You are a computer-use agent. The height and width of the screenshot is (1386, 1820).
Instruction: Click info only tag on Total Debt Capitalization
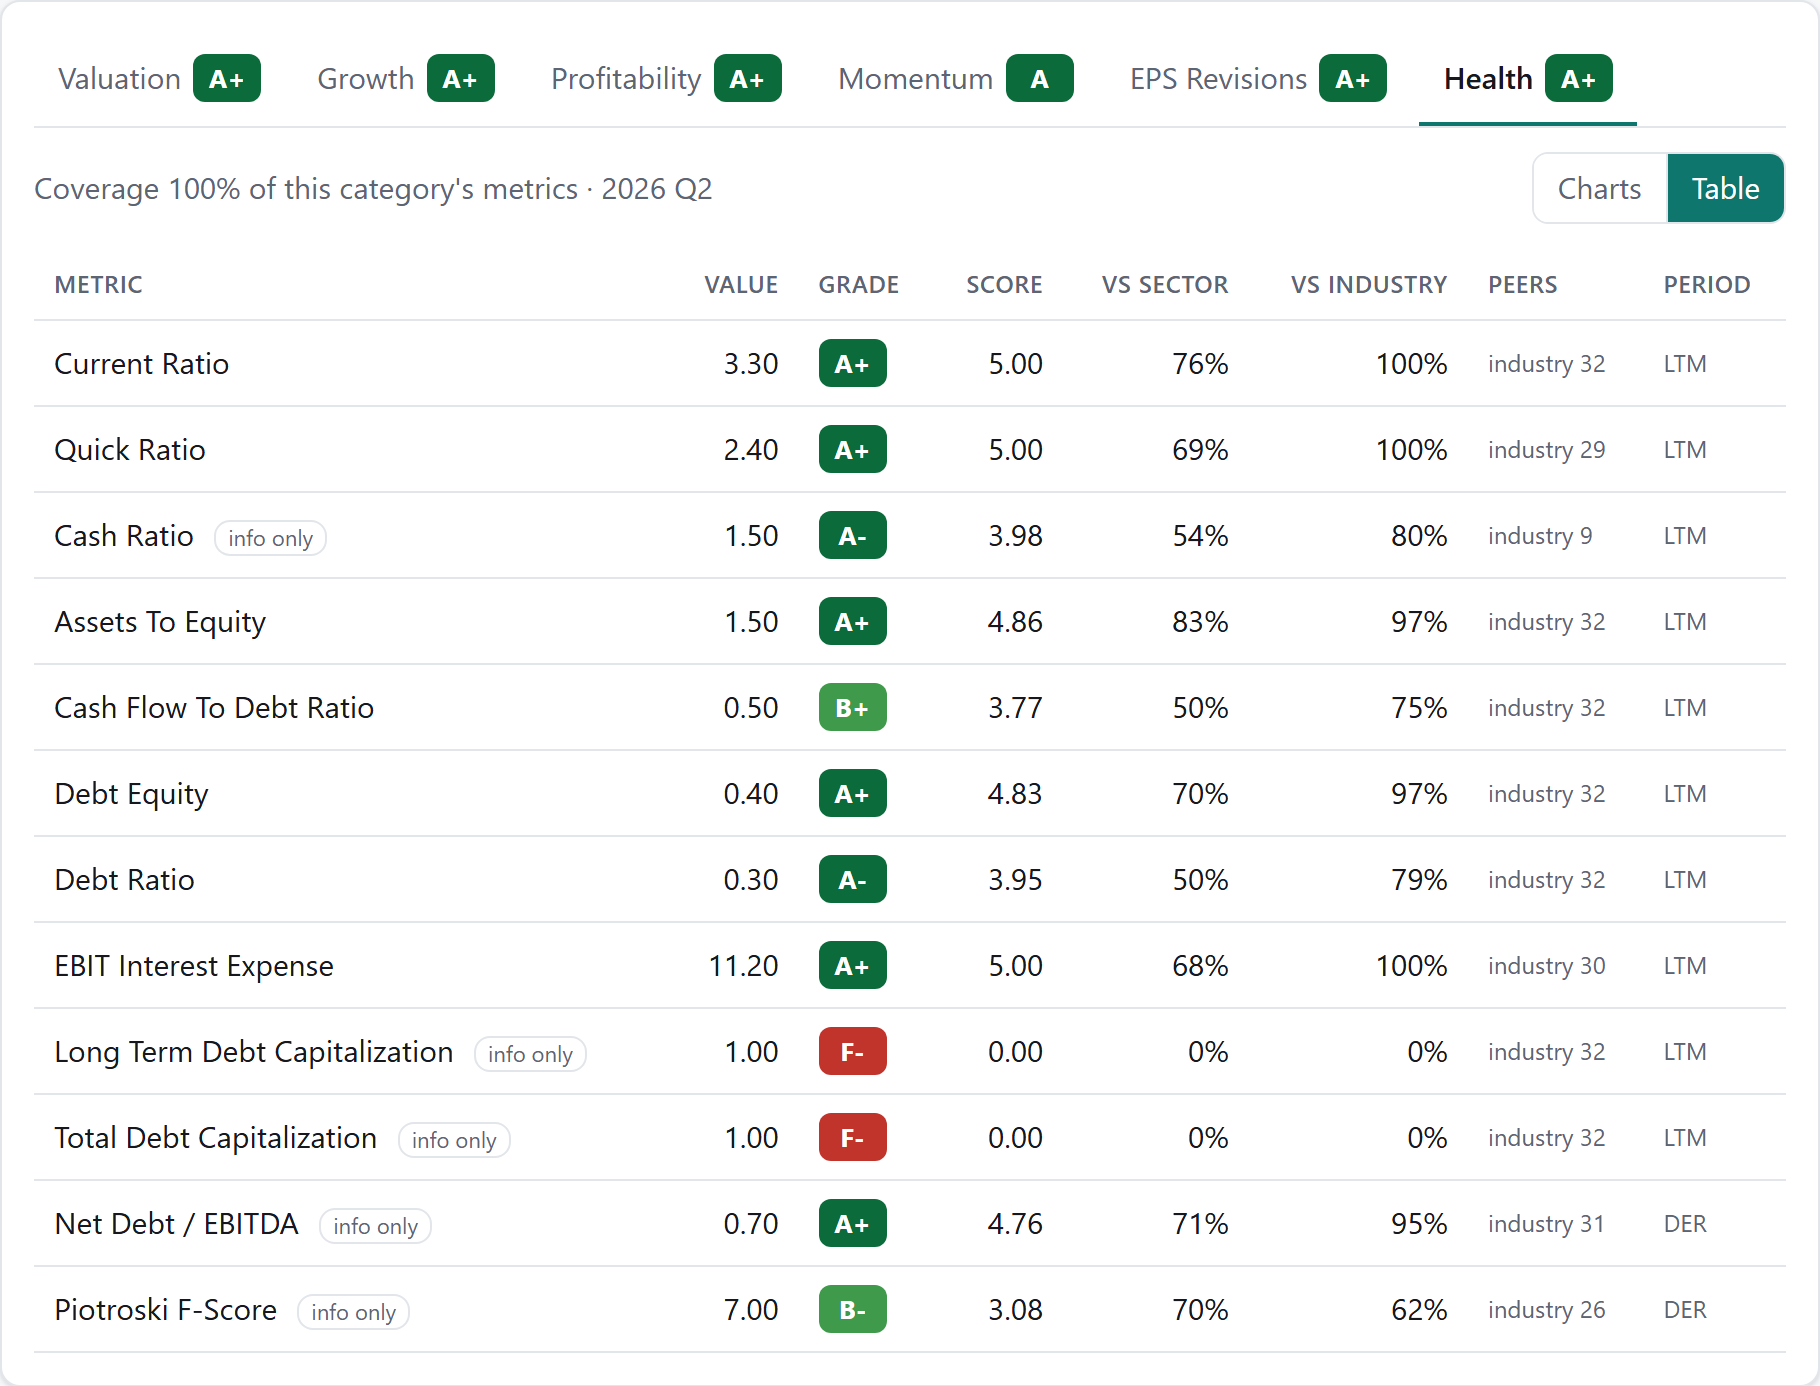point(454,1140)
